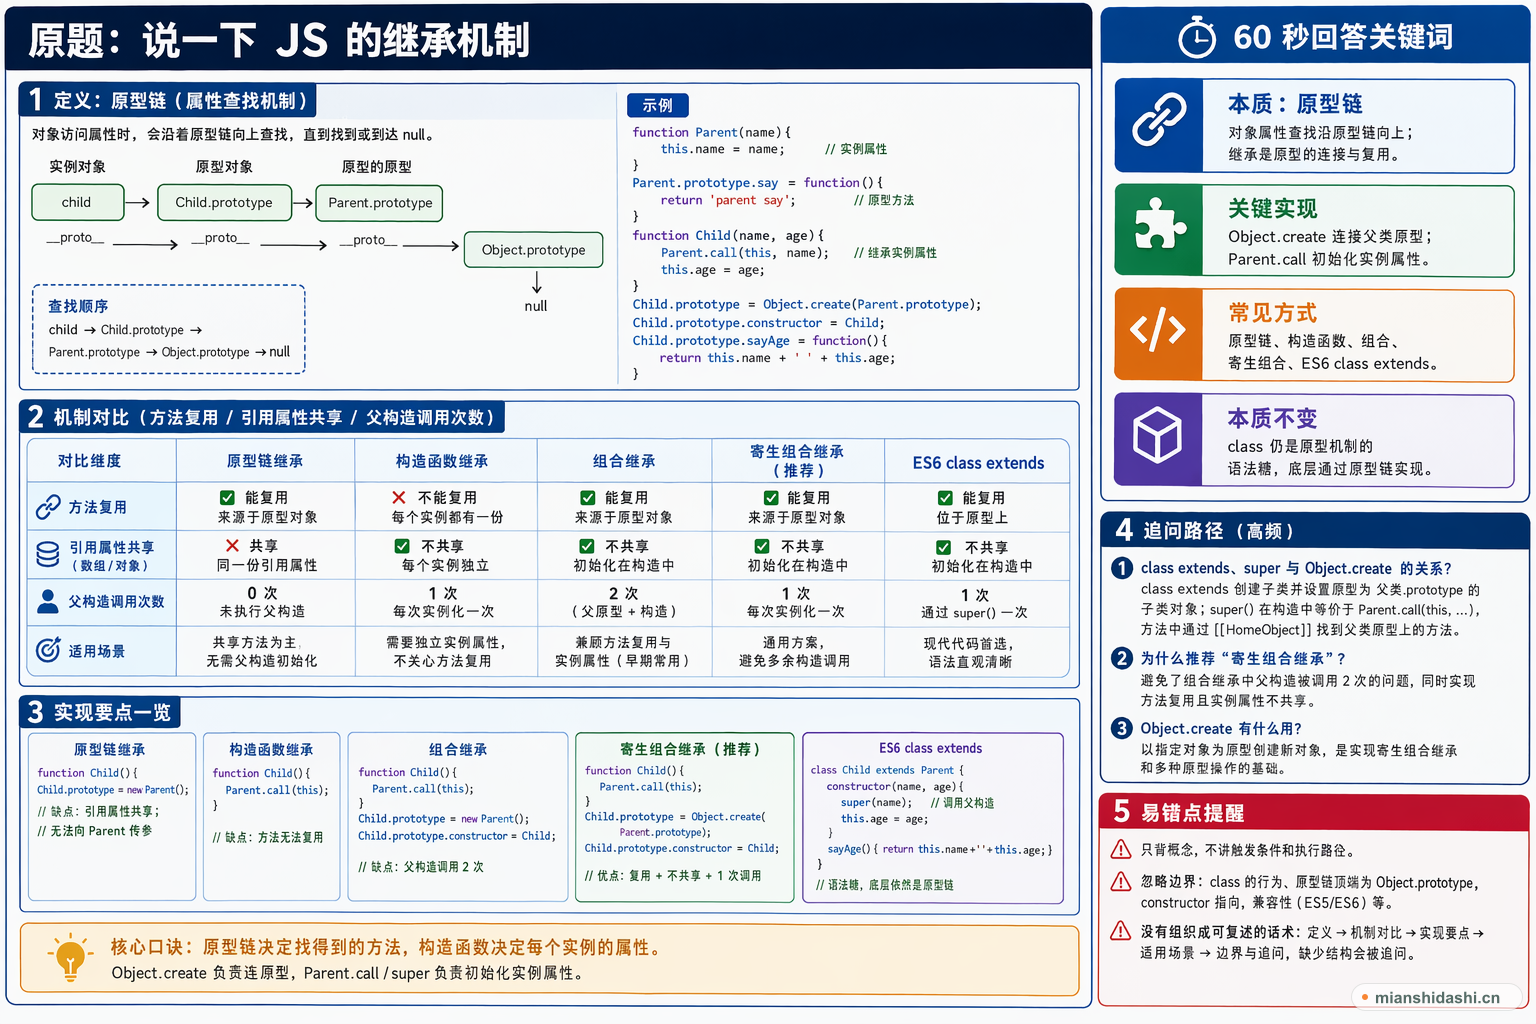Click the child box under 实例对象
Image resolution: width=1536 pixels, height=1024 pixels.
78,202
